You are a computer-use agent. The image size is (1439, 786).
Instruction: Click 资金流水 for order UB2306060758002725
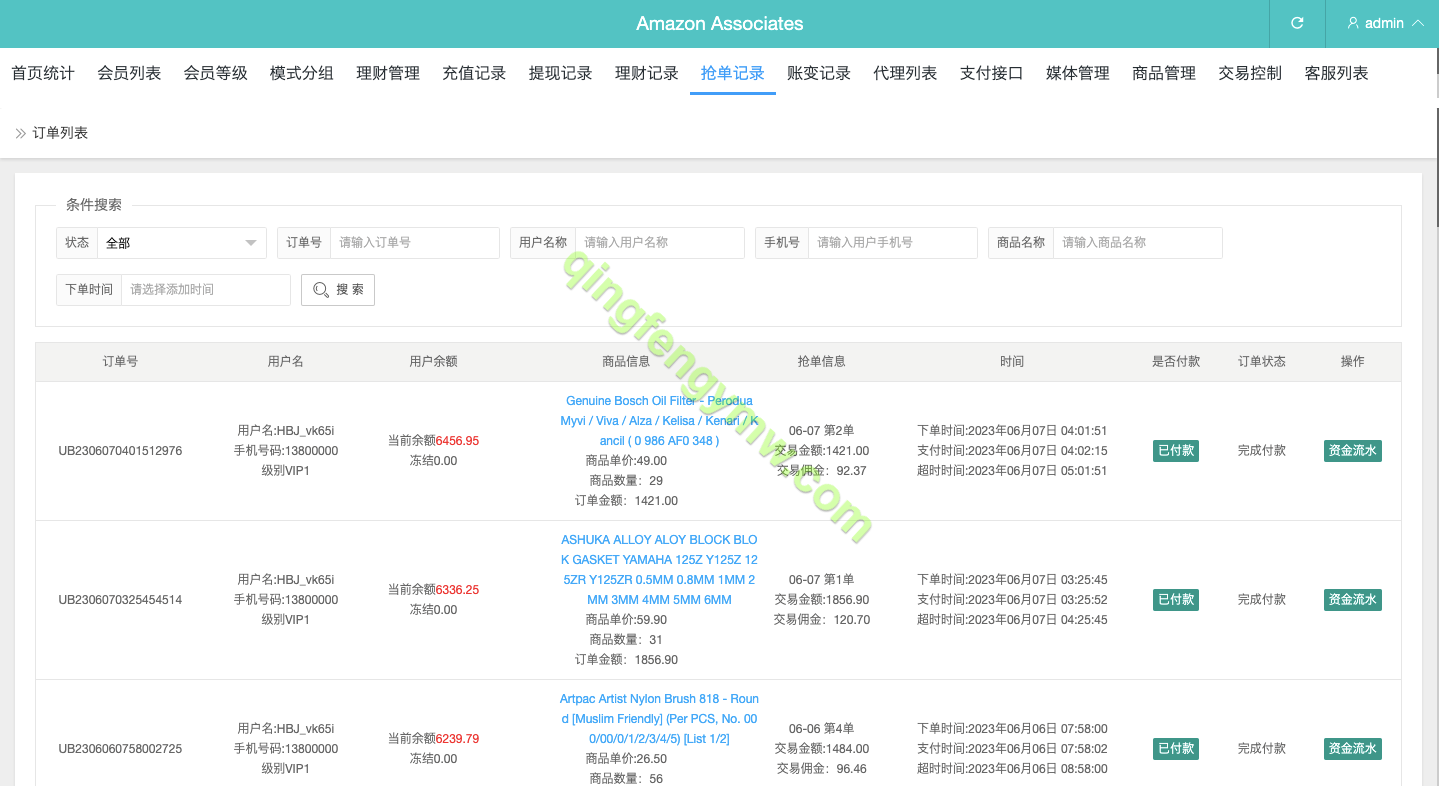1353,749
